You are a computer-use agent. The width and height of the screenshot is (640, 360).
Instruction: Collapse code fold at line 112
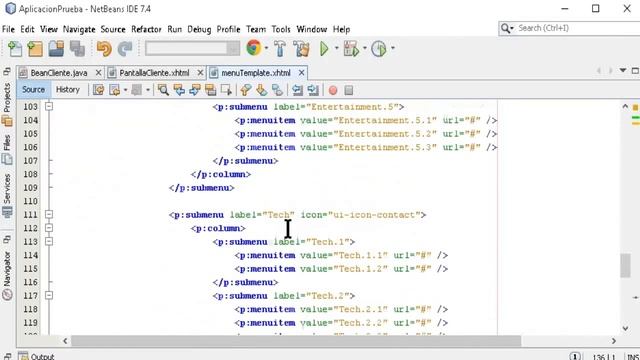pyautogui.click(x=49, y=228)
